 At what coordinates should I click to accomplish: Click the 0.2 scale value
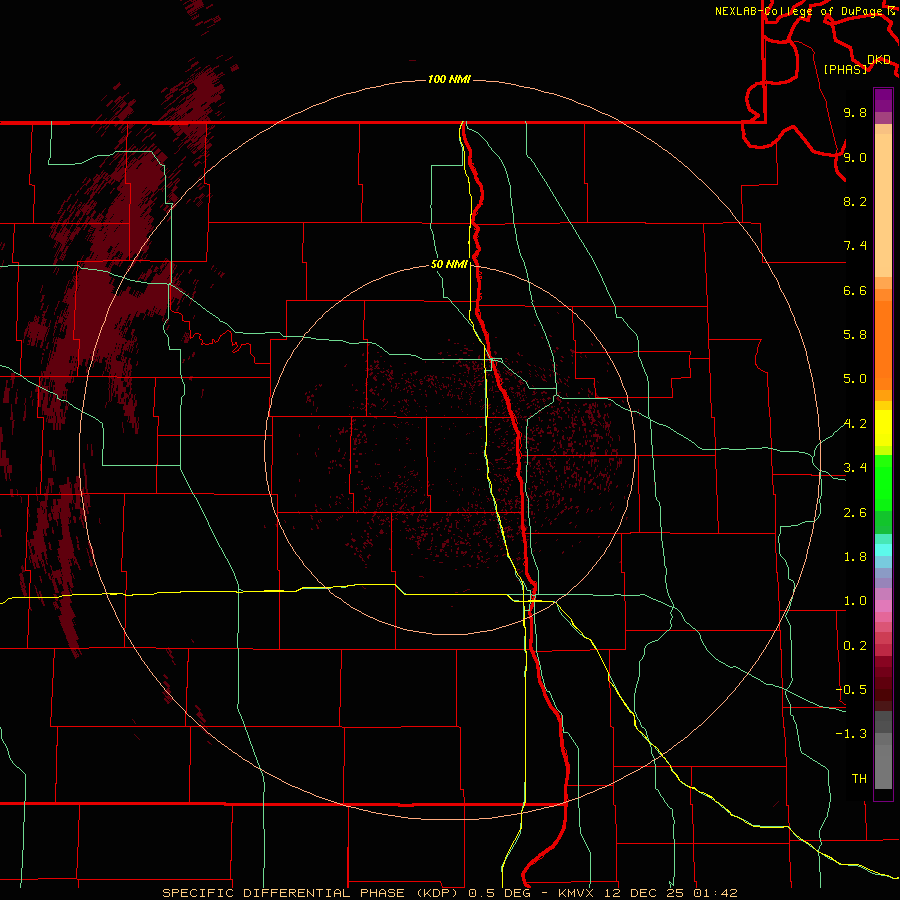coord(855,646)
